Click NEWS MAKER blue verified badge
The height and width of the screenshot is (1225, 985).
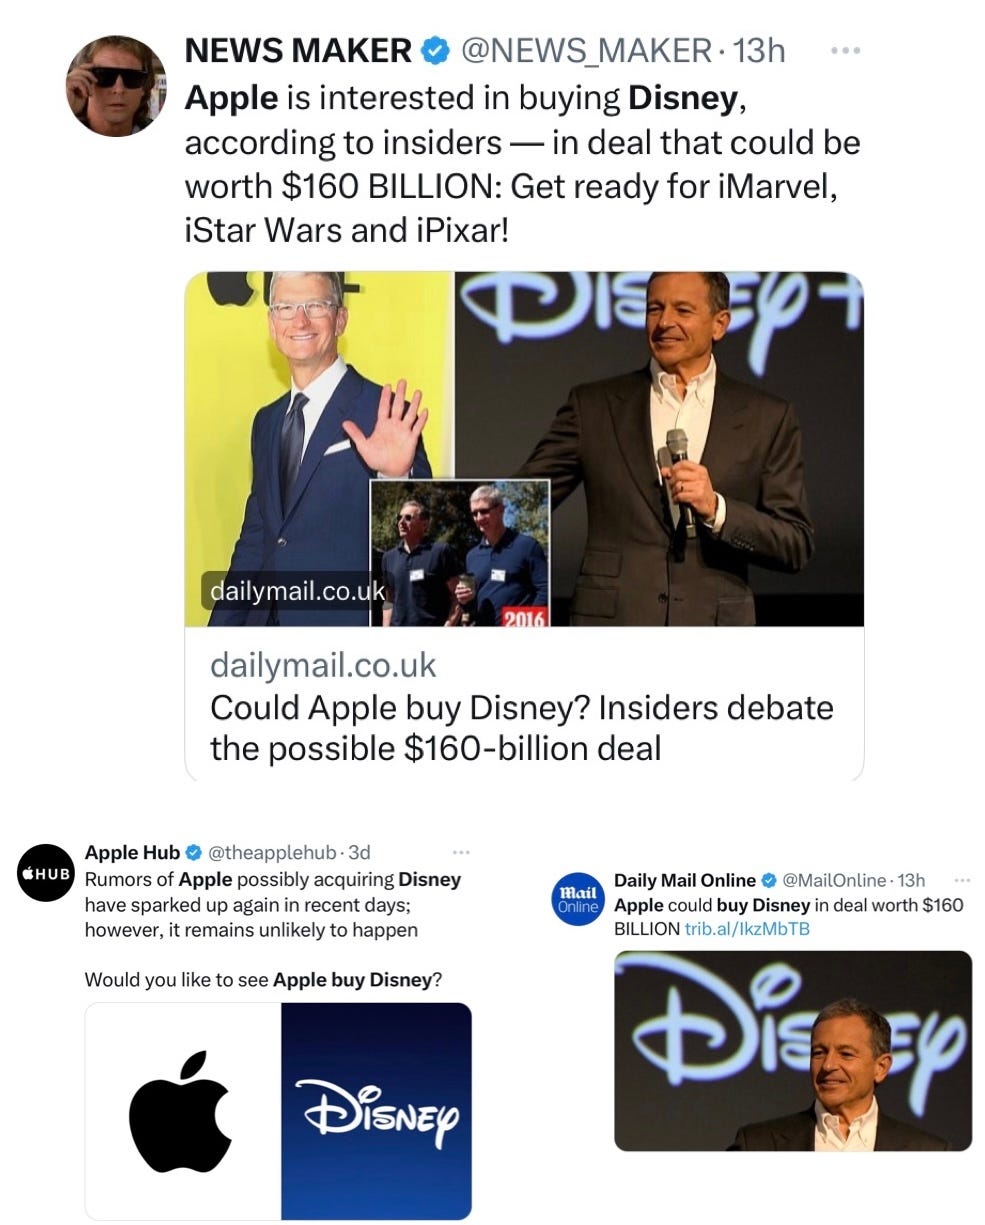coord(434,51)
